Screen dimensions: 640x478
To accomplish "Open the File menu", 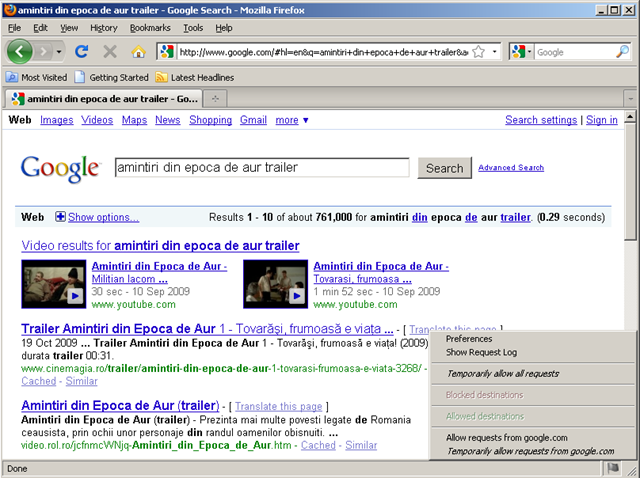I will 14,28.
